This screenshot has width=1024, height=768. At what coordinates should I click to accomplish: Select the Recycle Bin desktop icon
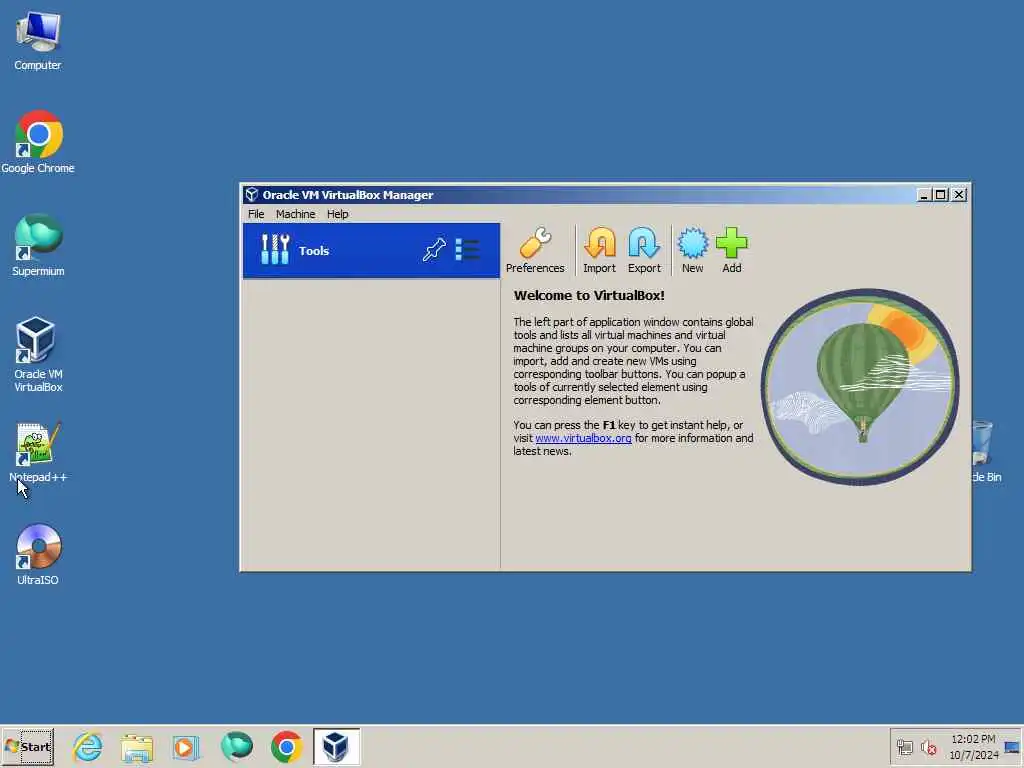coord(986,452)
